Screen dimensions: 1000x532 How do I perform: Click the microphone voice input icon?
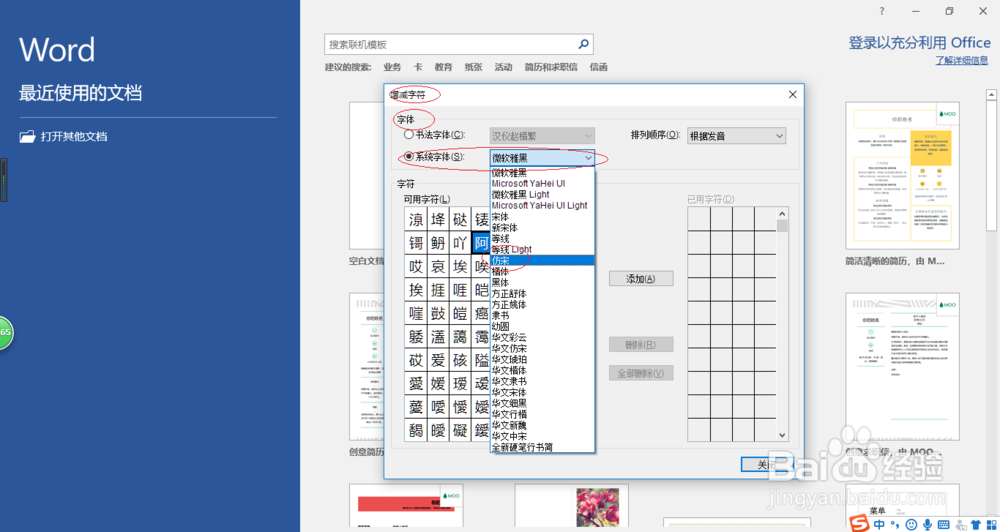(927, 524)
